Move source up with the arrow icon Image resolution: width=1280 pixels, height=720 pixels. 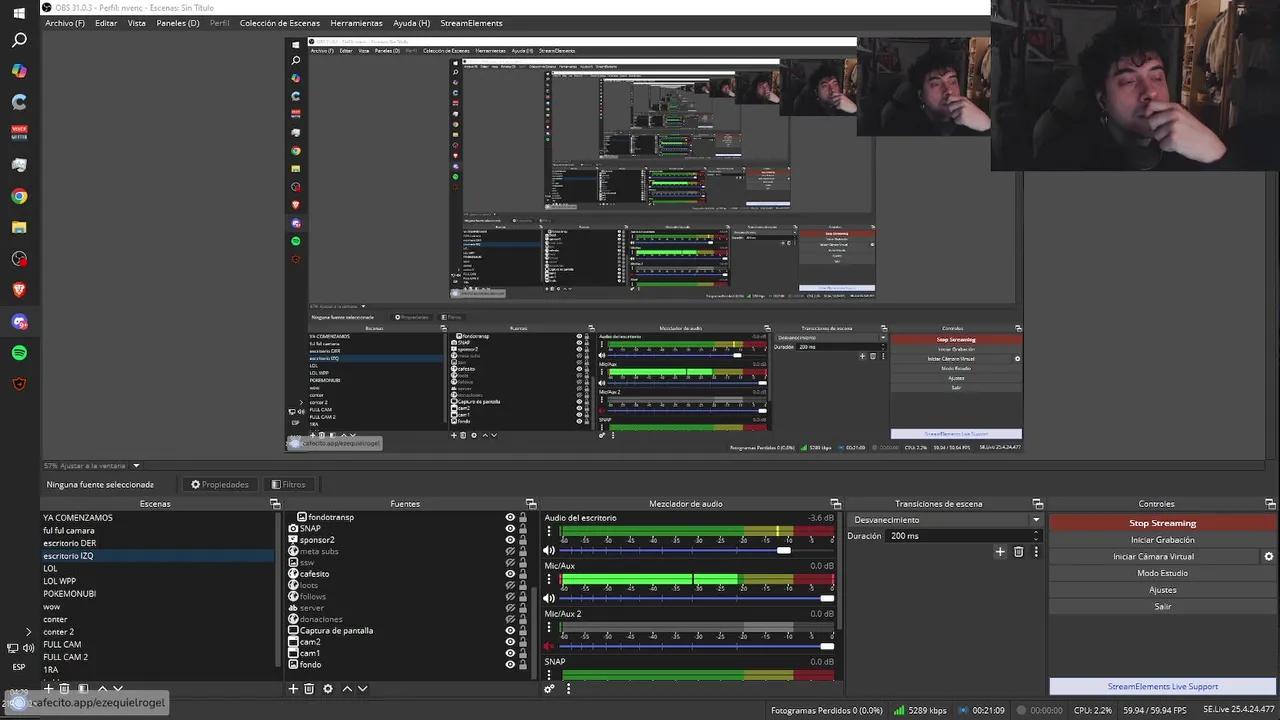coord(347,688)
